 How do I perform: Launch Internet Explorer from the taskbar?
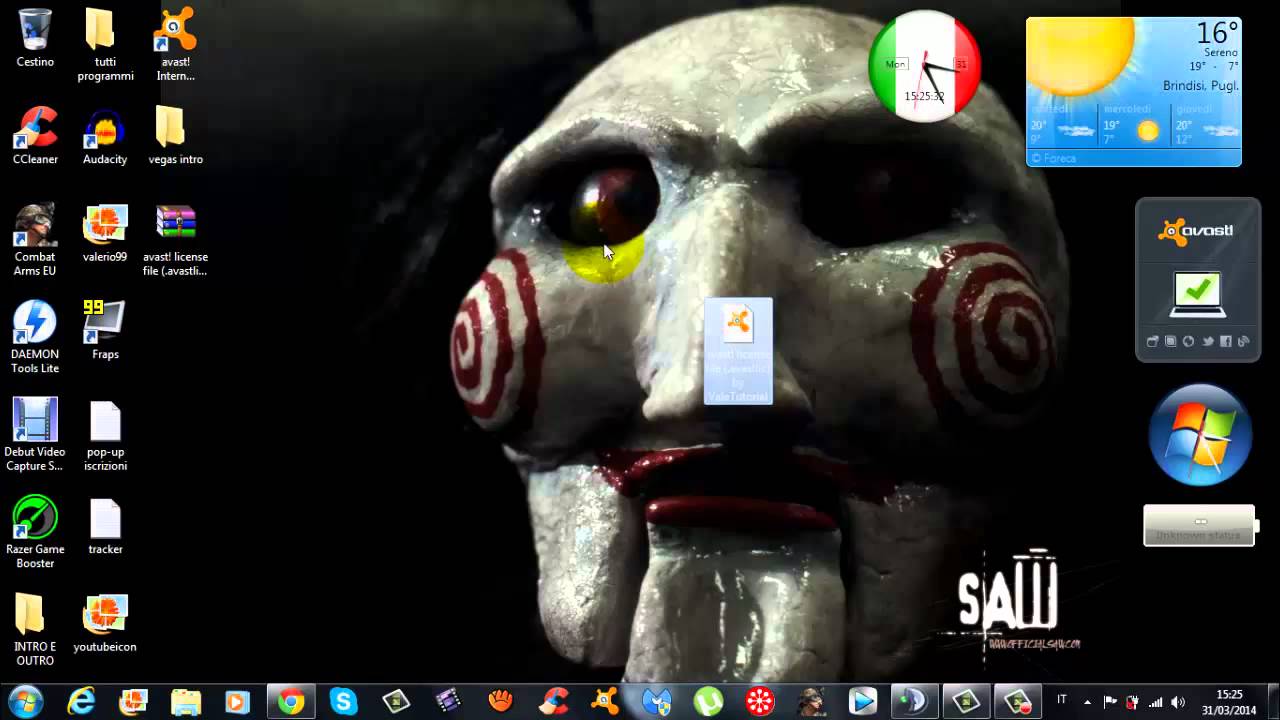tap(81, 702)
